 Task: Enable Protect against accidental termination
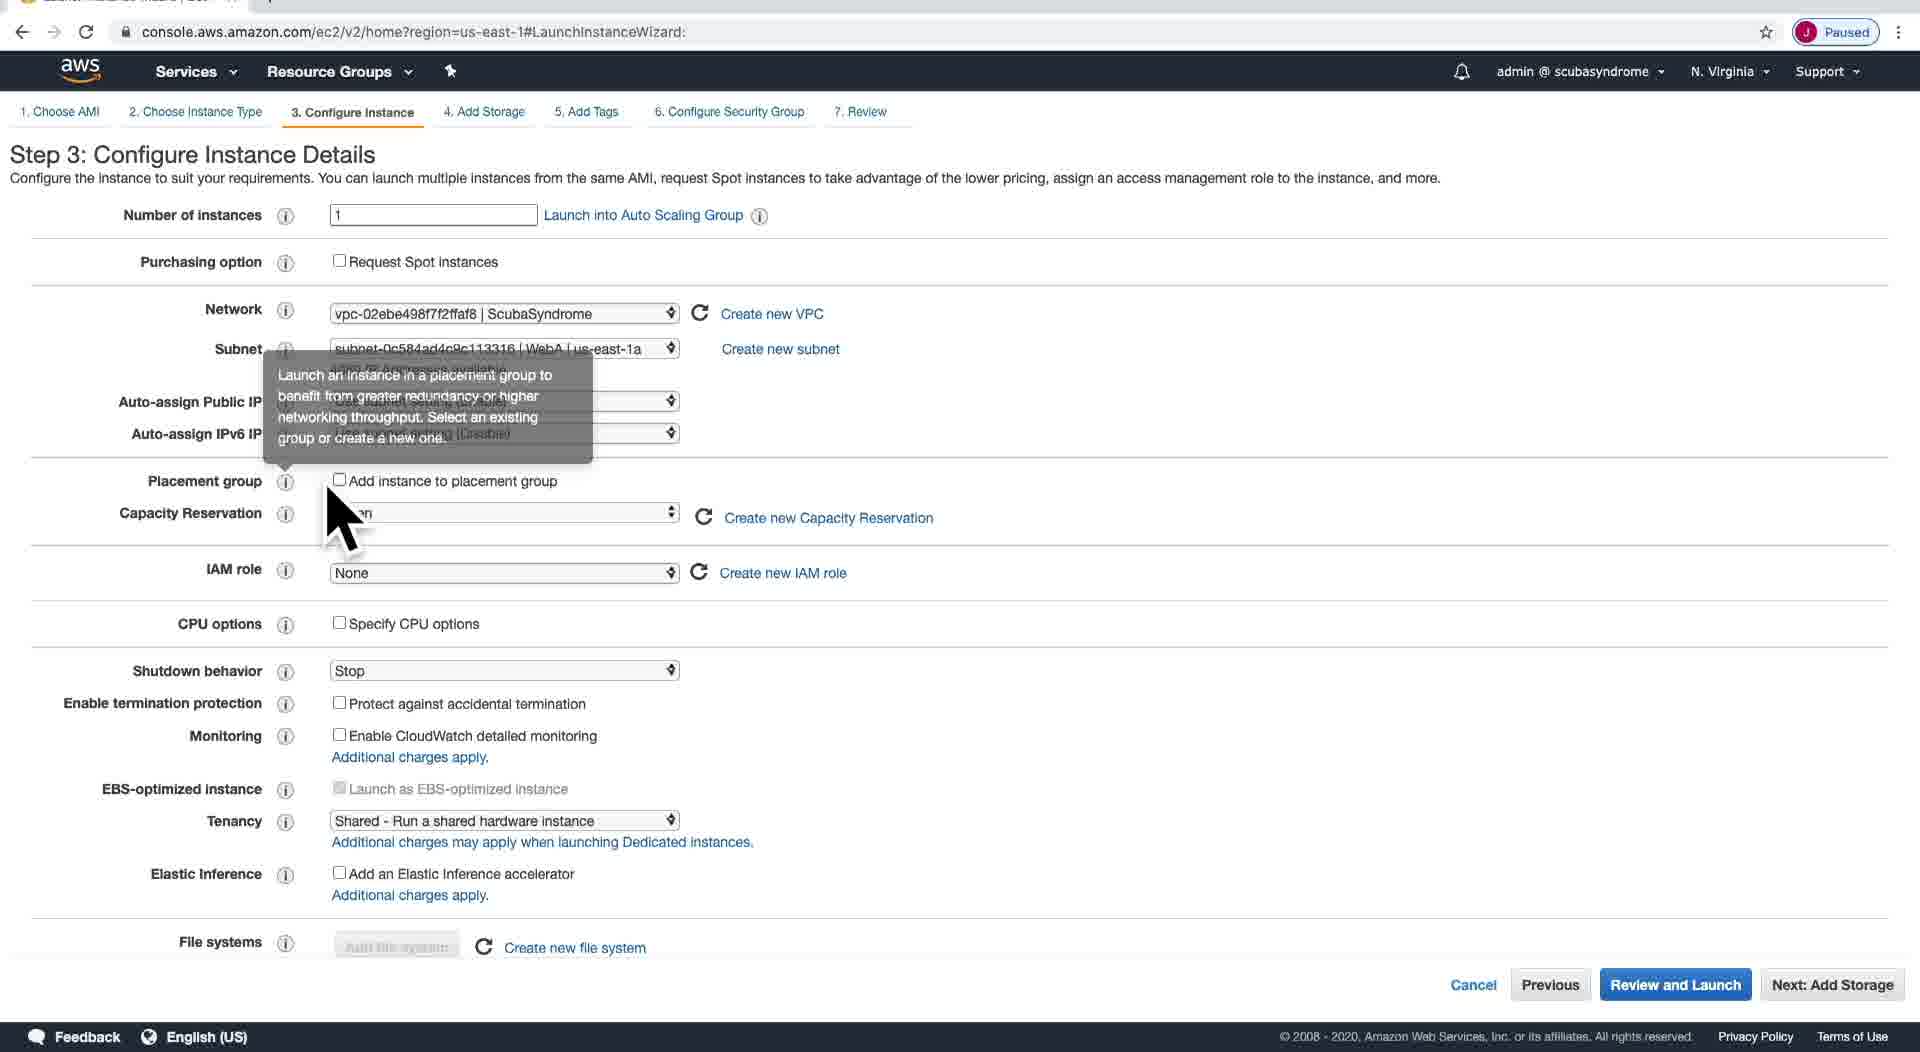(x=340, y=703)
